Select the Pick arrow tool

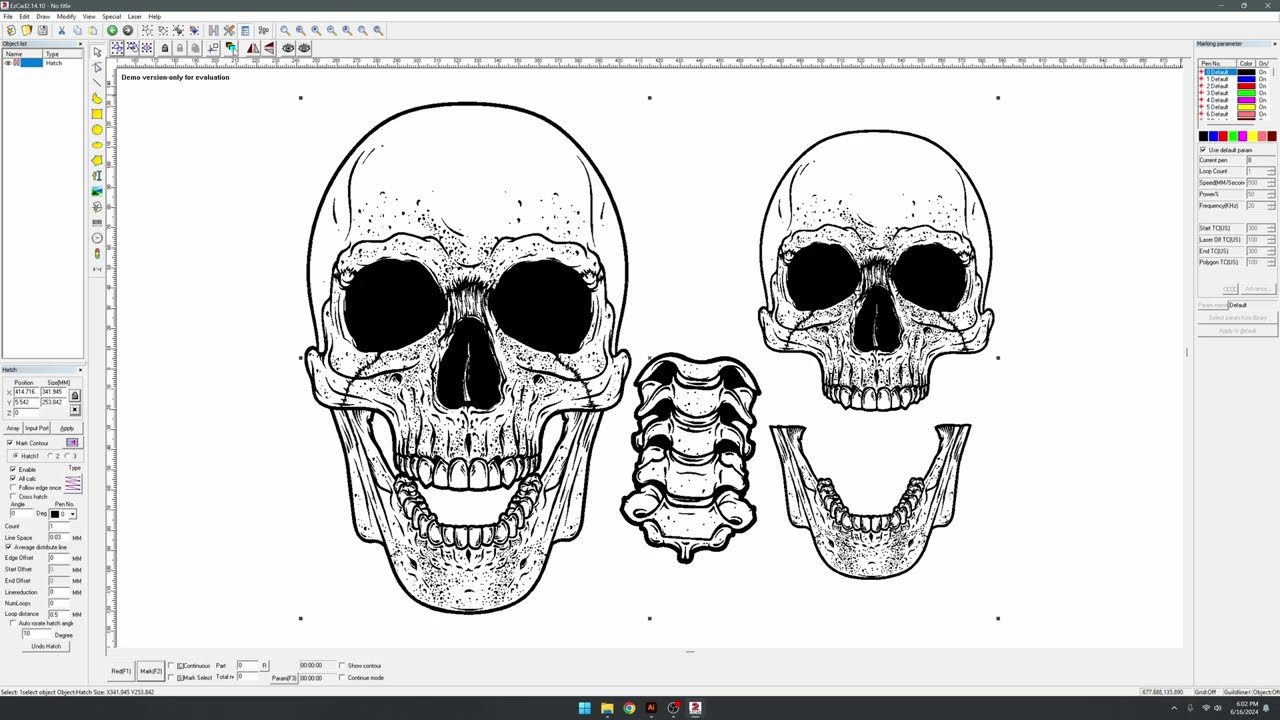click(x=97, y=52)
